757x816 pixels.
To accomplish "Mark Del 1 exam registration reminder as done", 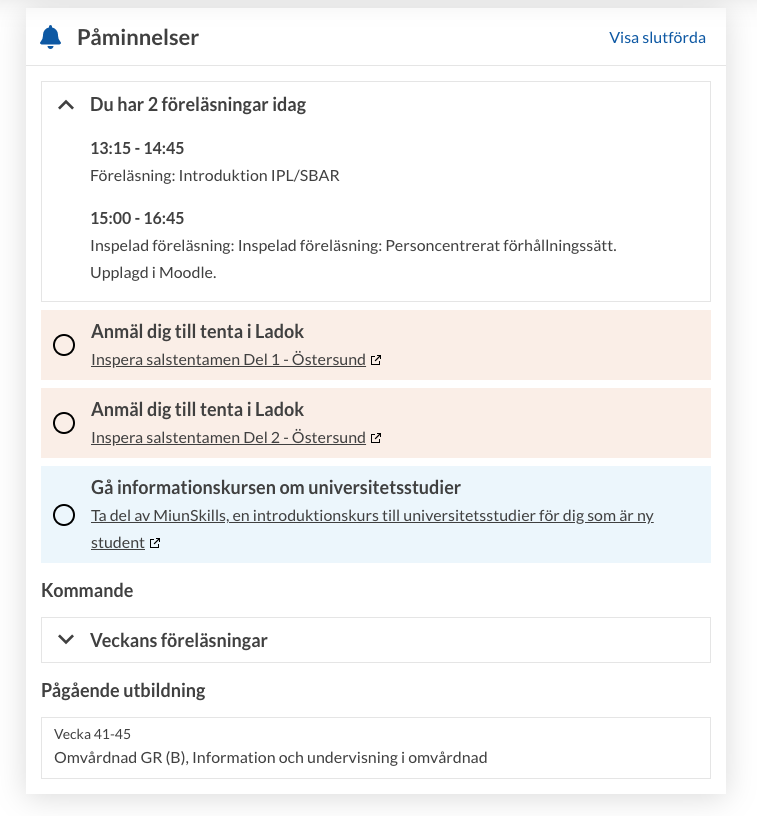I will [64, 345].
